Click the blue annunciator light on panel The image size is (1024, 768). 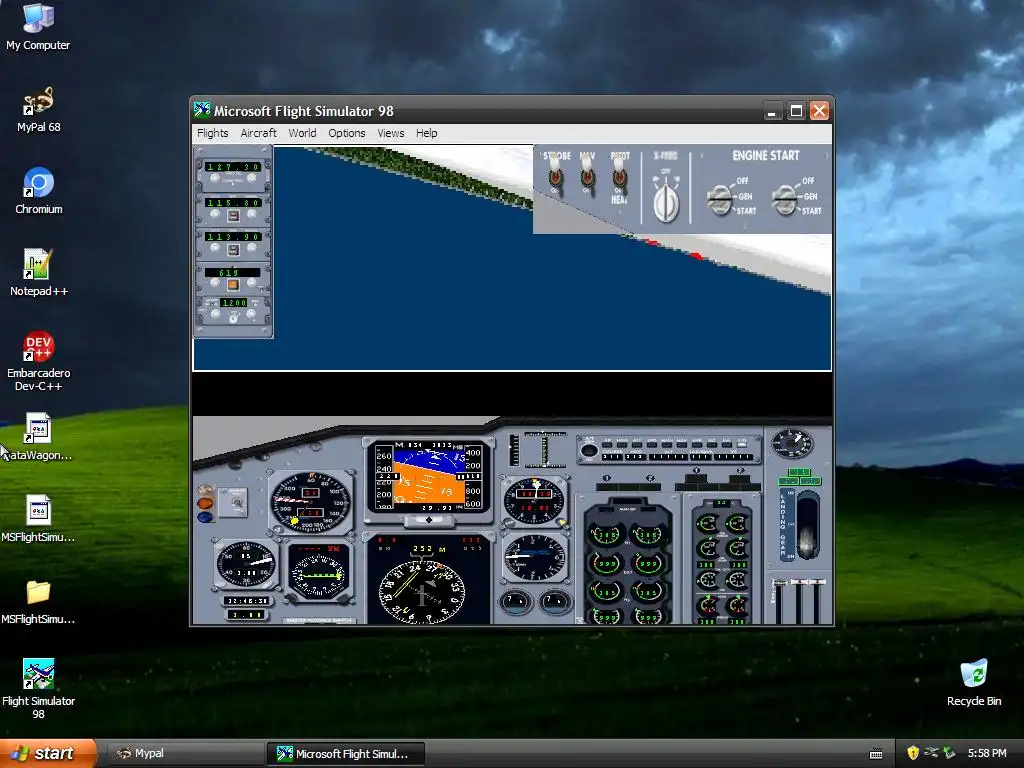(205, 517)
